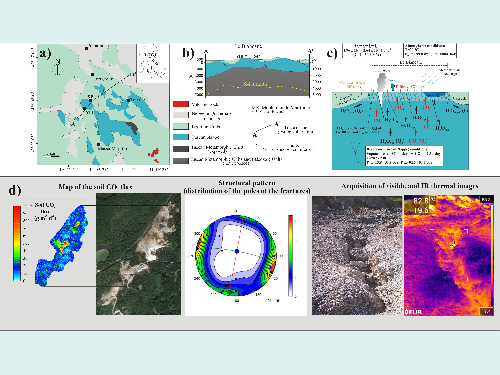Click the blue dot in stereonet center
The height and width of the screenshot is (375, 500).
pos(237,251)
